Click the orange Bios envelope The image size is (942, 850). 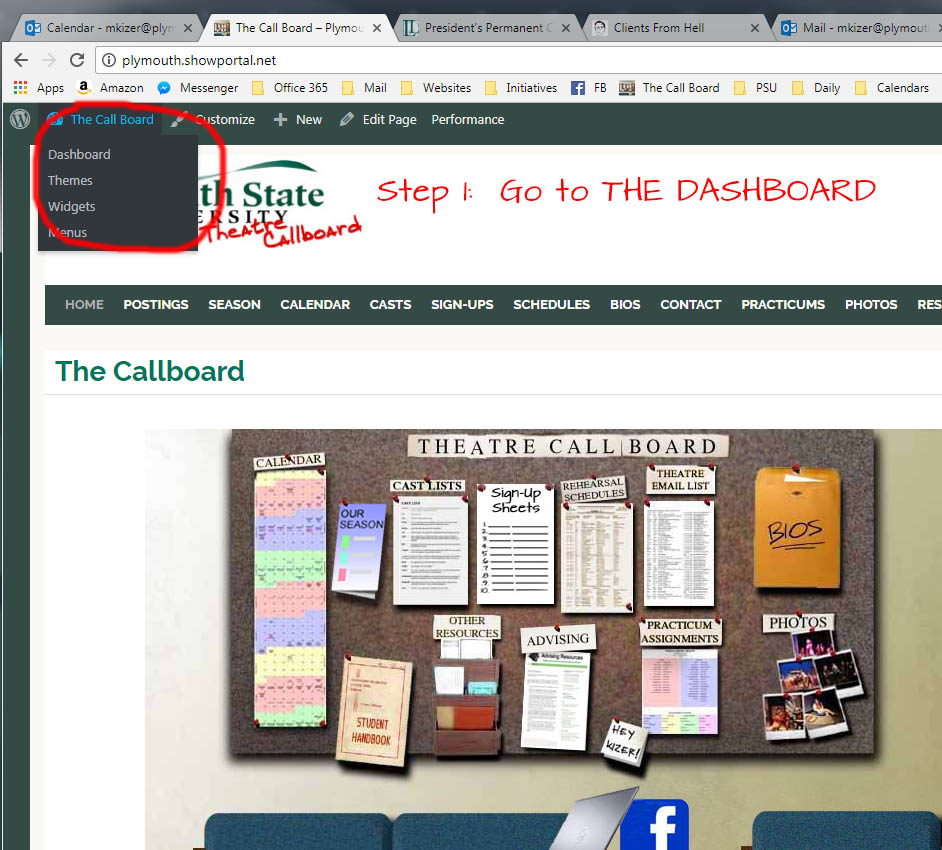point(797,527)
